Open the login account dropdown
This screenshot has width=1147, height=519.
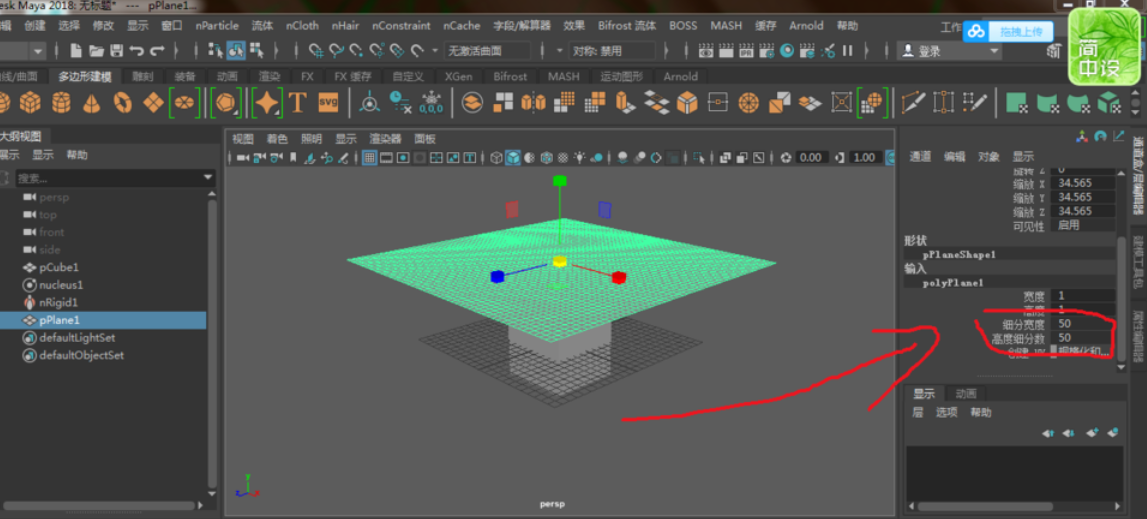(949, 51)
